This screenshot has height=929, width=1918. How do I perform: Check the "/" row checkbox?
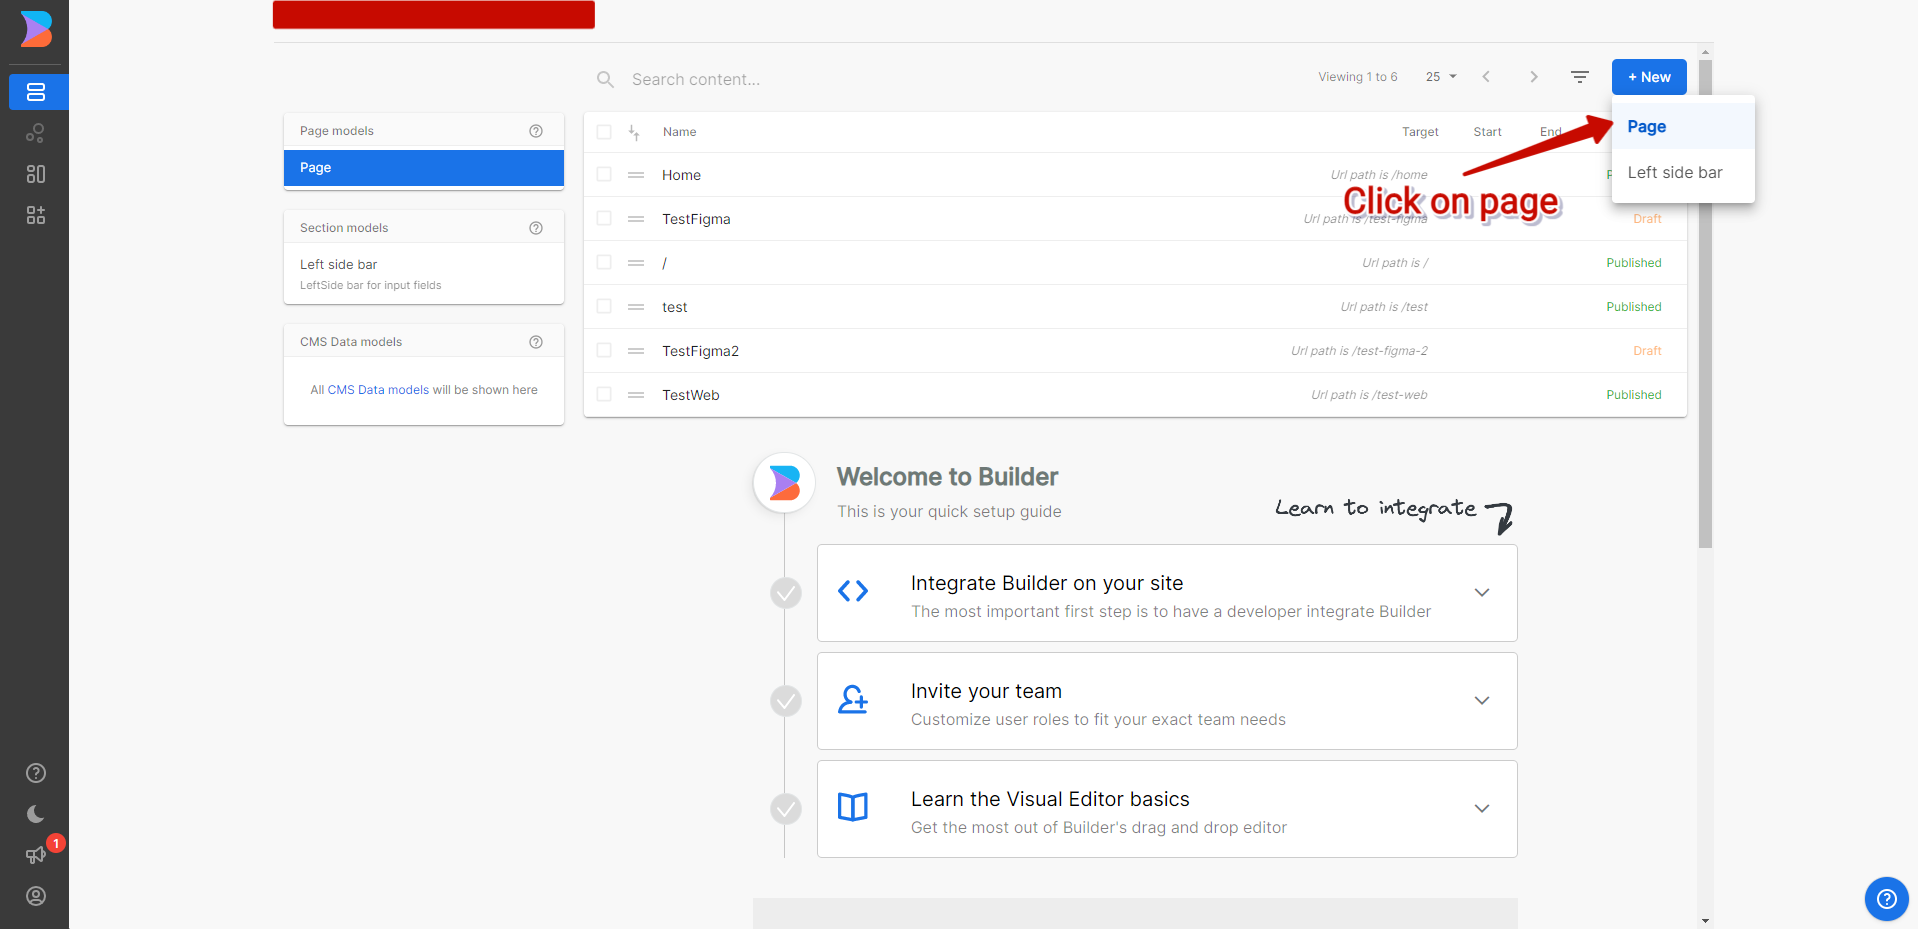tap(604, 262)
